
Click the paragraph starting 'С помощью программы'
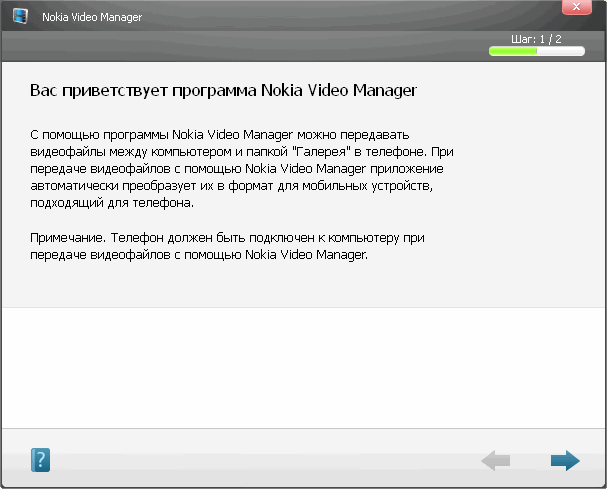point(242,169)
